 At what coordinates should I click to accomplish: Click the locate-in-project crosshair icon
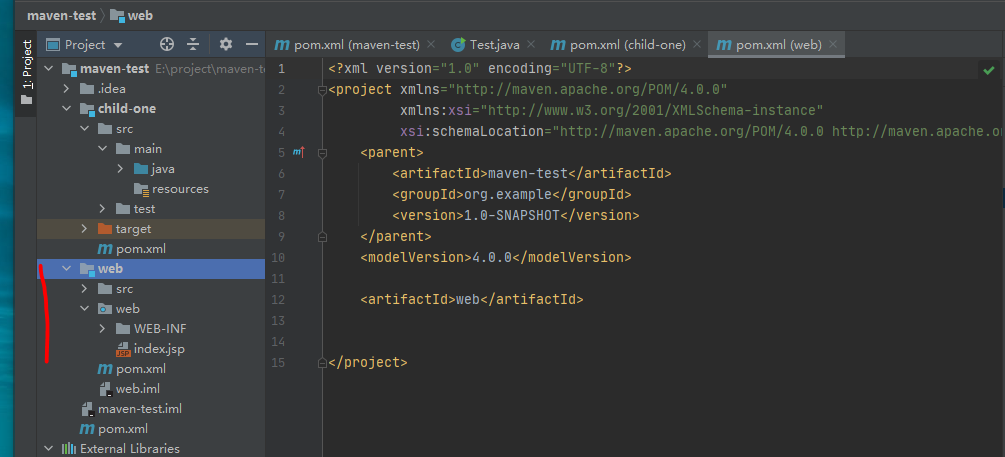click(167, 45)
